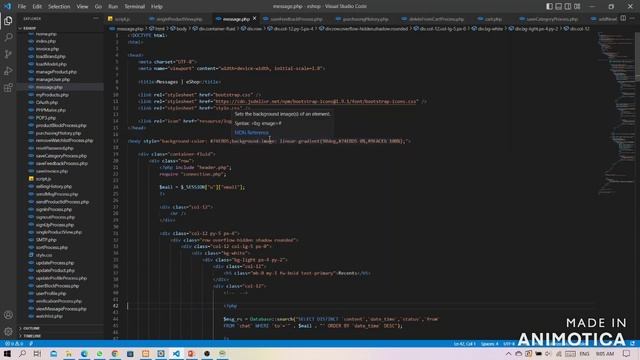Switch to the saveFeedbackProcess.php tab
The width and height of the screenshot is (640, 360).
point(296,19)
